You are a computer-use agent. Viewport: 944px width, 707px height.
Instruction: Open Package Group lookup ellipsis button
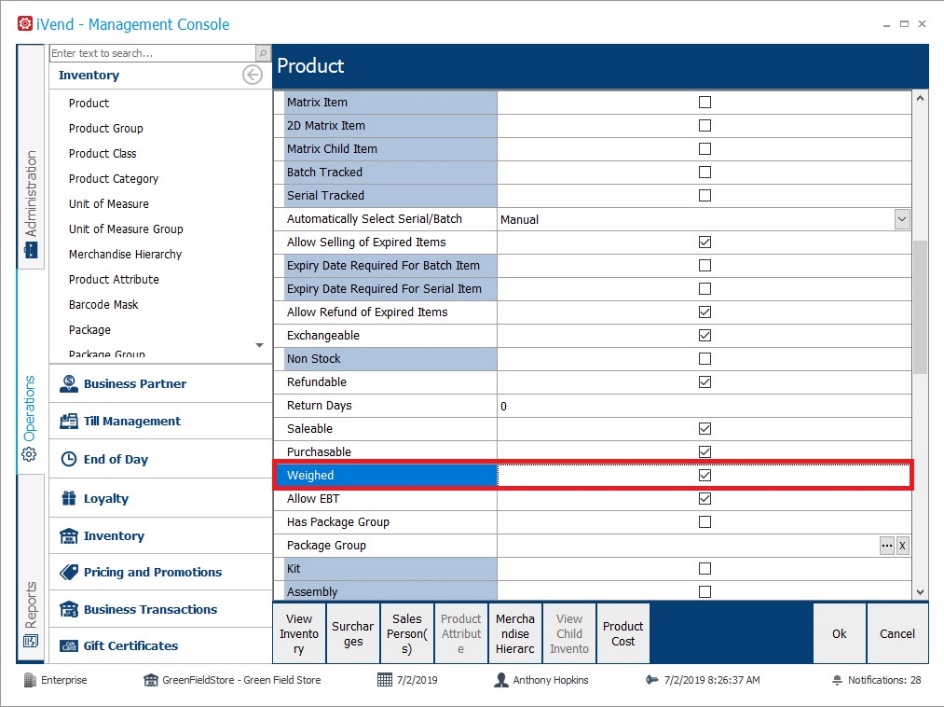tap(887, 546)
